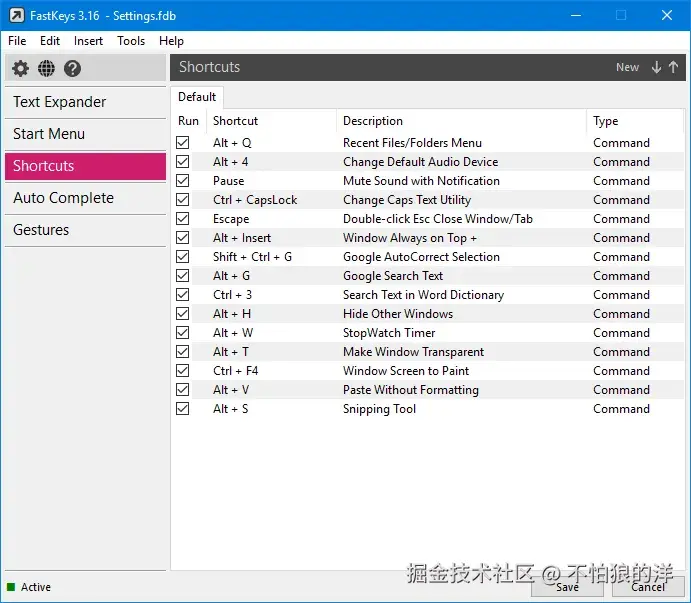The image size is (691, 603).
Task: Uncheck the Escape shortcut checkbox
Action: point(182,218)
